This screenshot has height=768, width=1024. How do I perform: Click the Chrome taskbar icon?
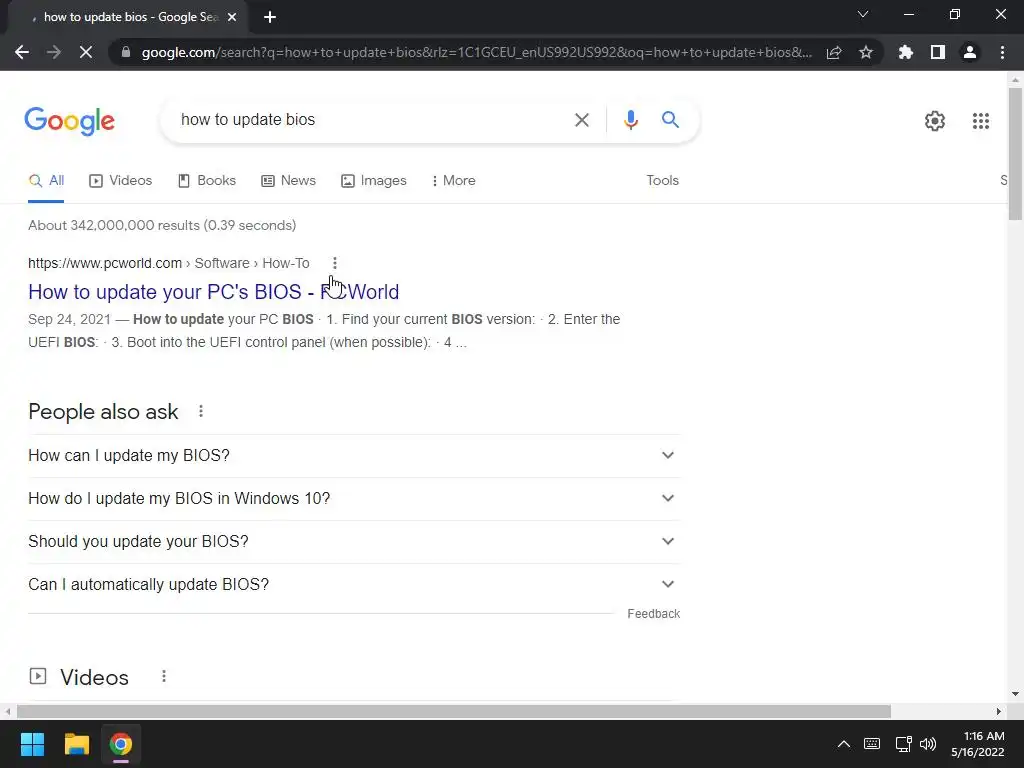tap(121, 744)
